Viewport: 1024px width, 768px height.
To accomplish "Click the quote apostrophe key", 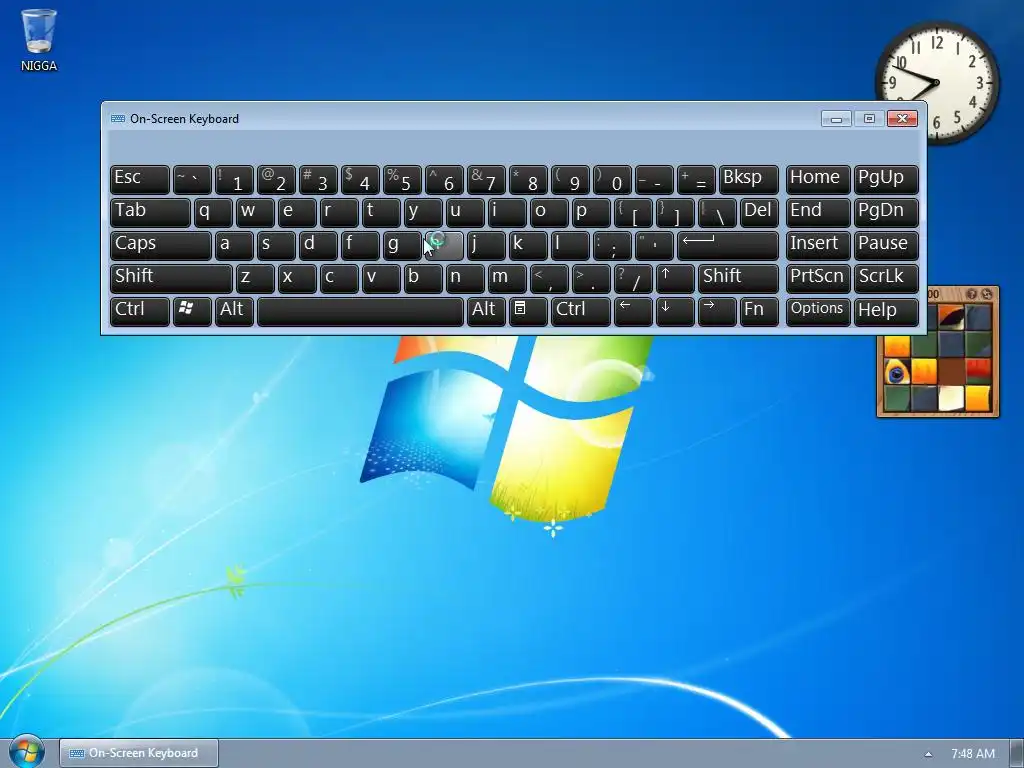I will (x=654, y=246).
